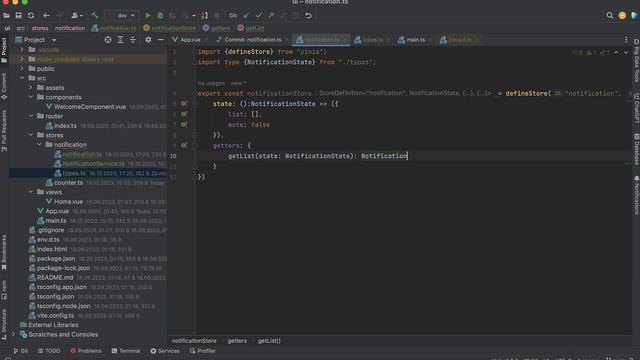640x360 pixels.
Task: Click the stores breadcrumb in the navigation bar
Action: [40, 28]
